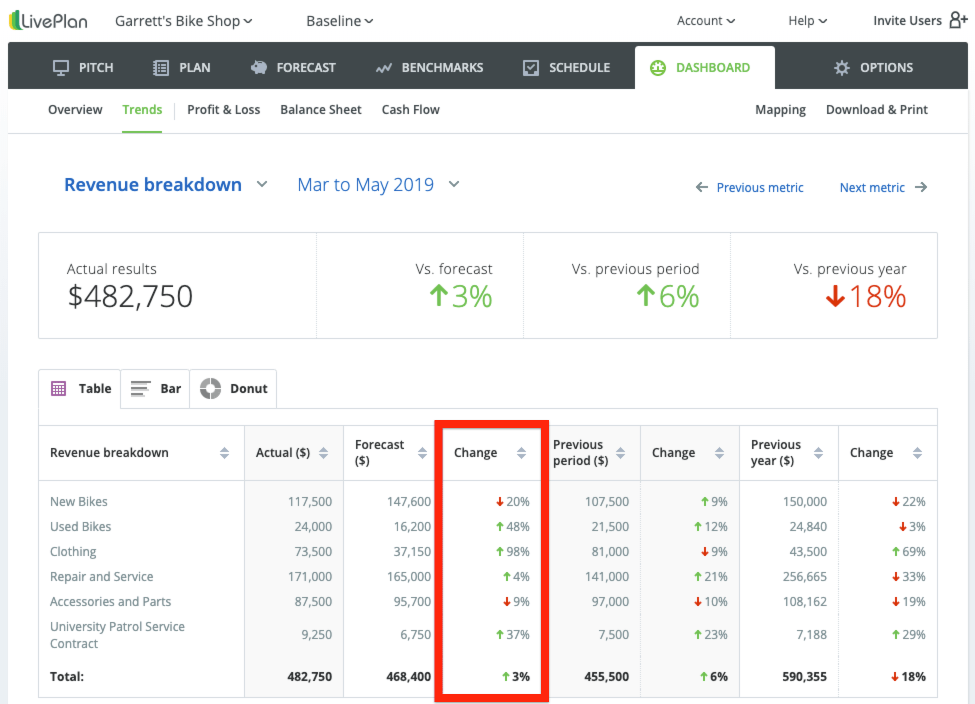Image resolution: width=975 pixels, height=704 pixels.
Task: Sort by the Actual ($) column
Action: pos(323,453)
